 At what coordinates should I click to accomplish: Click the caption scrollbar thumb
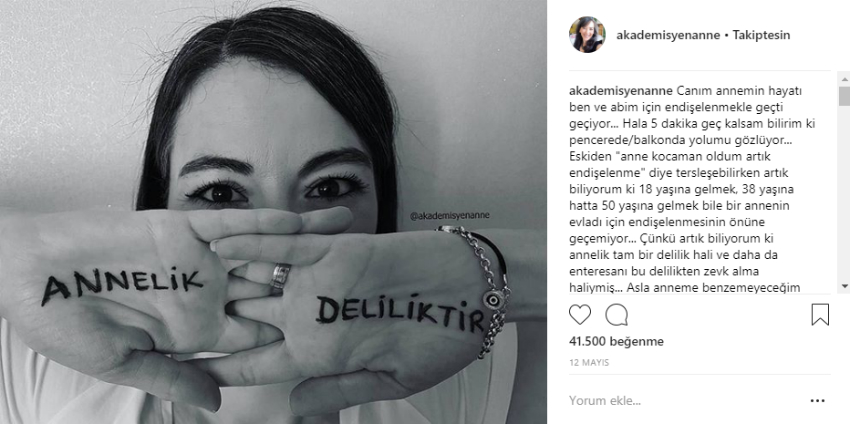844,96
